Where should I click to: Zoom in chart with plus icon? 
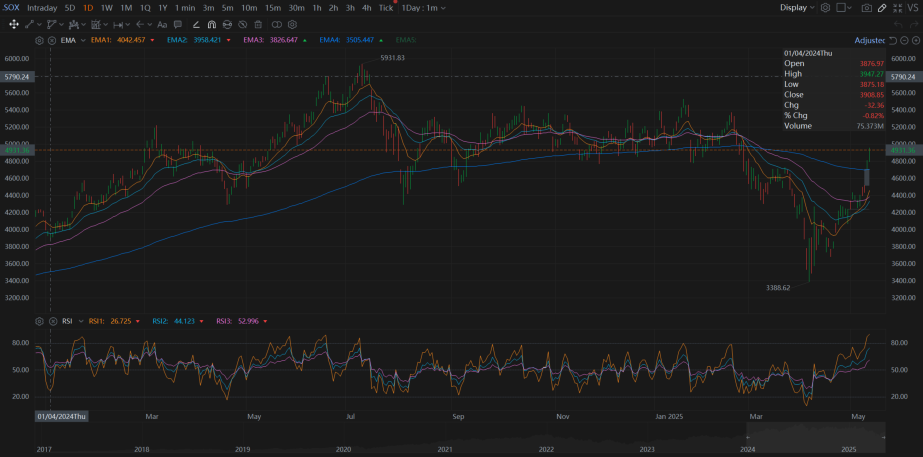coord(916,41)
